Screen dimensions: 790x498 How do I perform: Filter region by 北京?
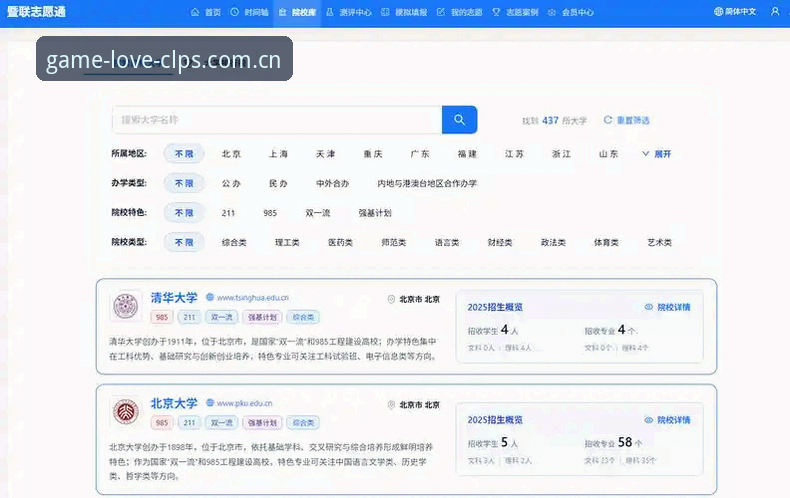pos(231,154)
